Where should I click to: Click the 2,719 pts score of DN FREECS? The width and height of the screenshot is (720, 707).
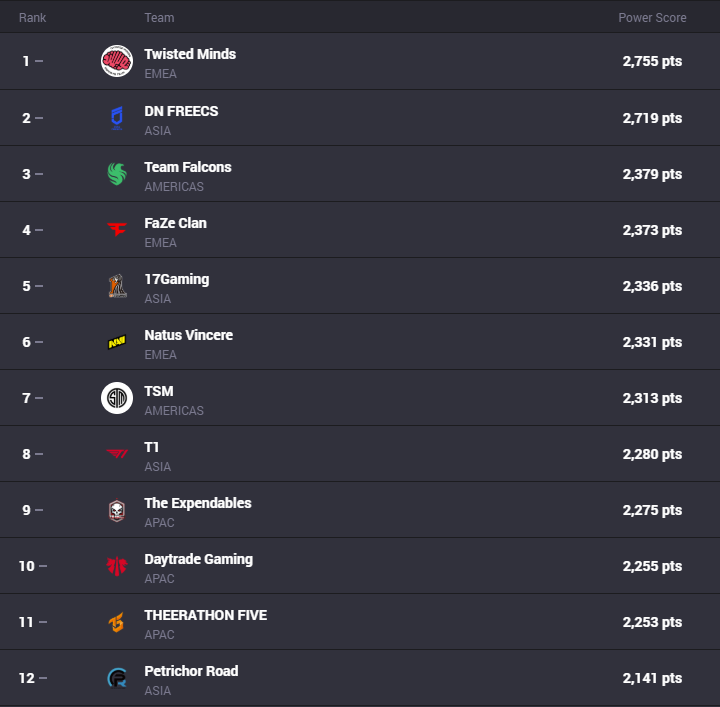[x=652, y=118]
